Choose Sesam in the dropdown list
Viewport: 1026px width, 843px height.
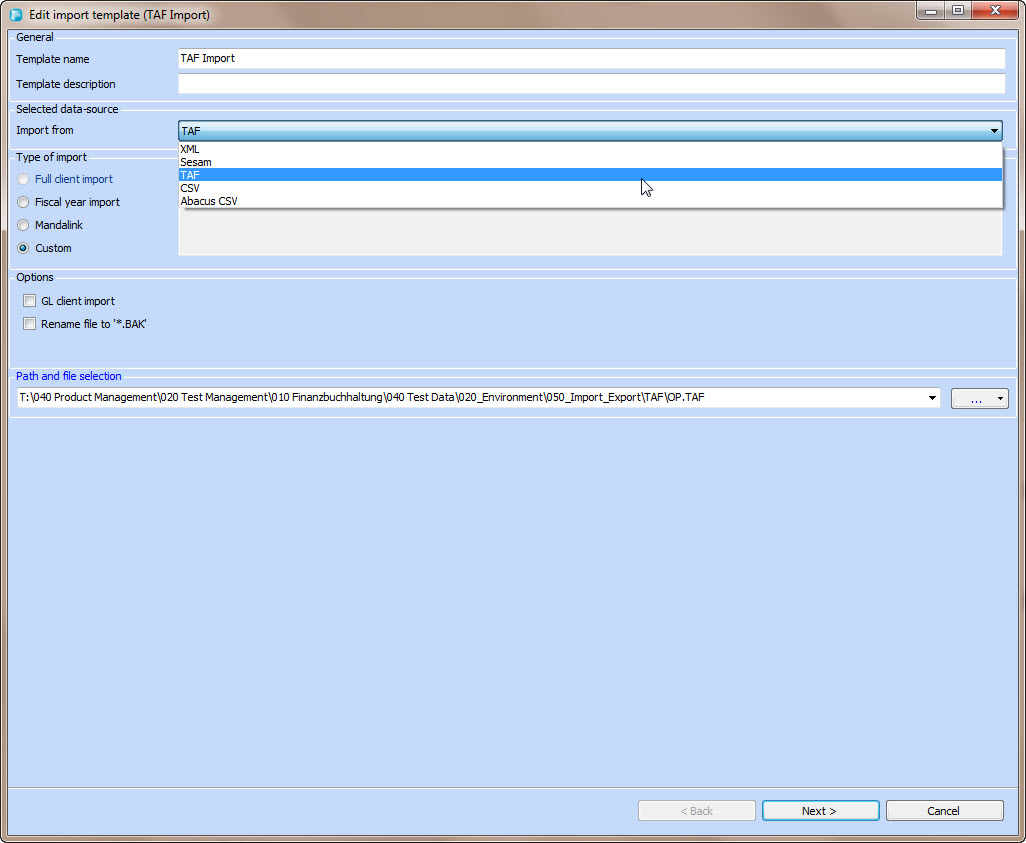196,162
